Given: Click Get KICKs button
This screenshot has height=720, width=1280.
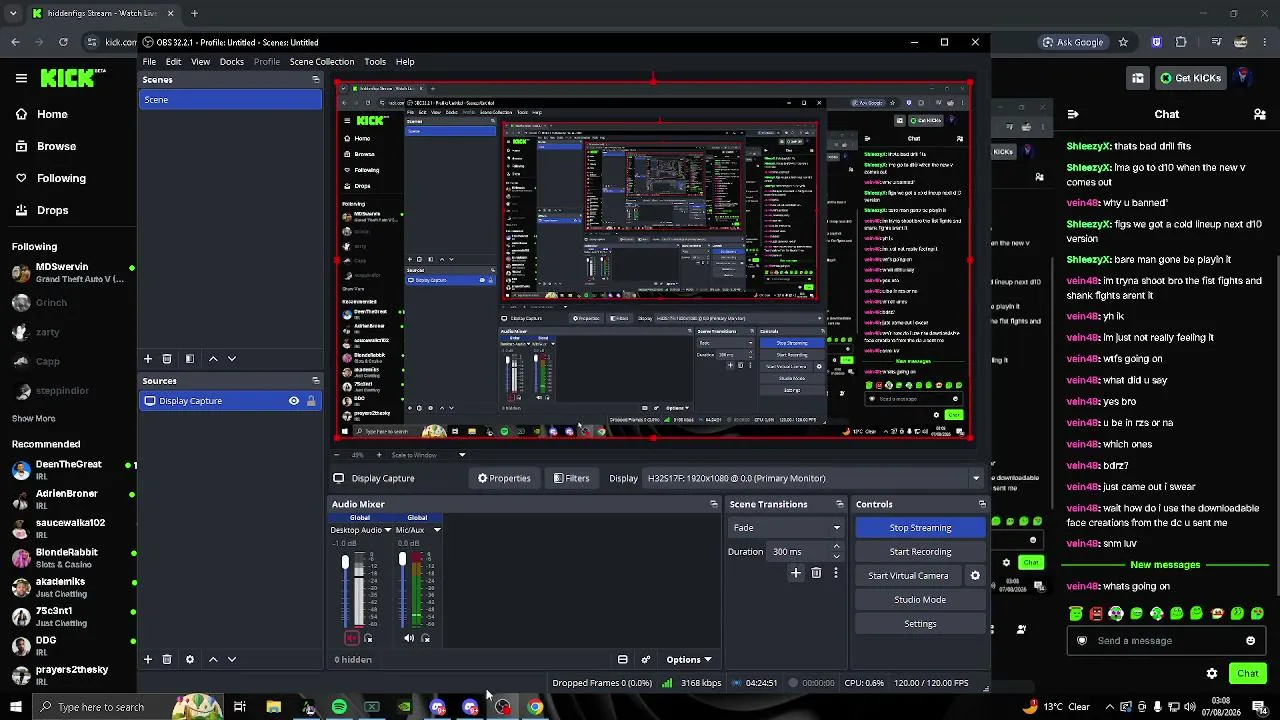Looking at the screenshot, I should (x=1189, y=78).
